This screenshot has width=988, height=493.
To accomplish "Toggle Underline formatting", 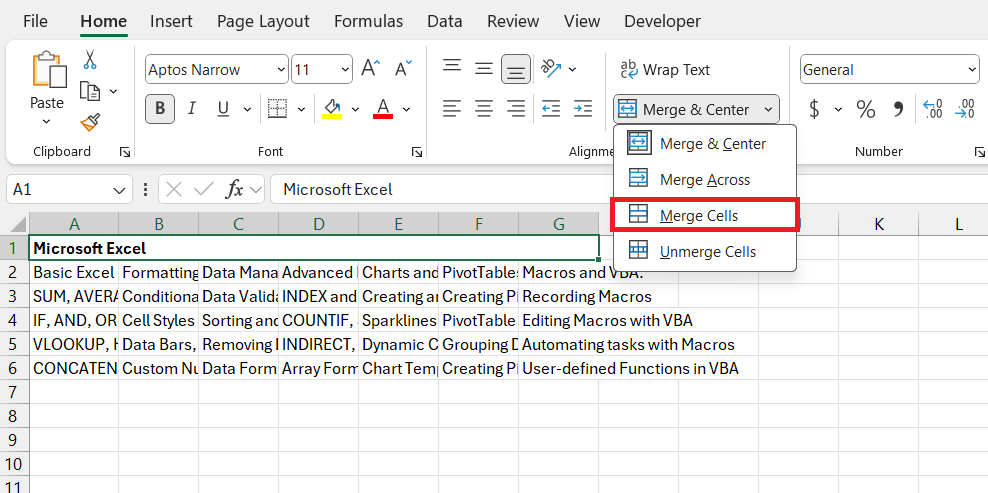I will (x=223, y=109).
